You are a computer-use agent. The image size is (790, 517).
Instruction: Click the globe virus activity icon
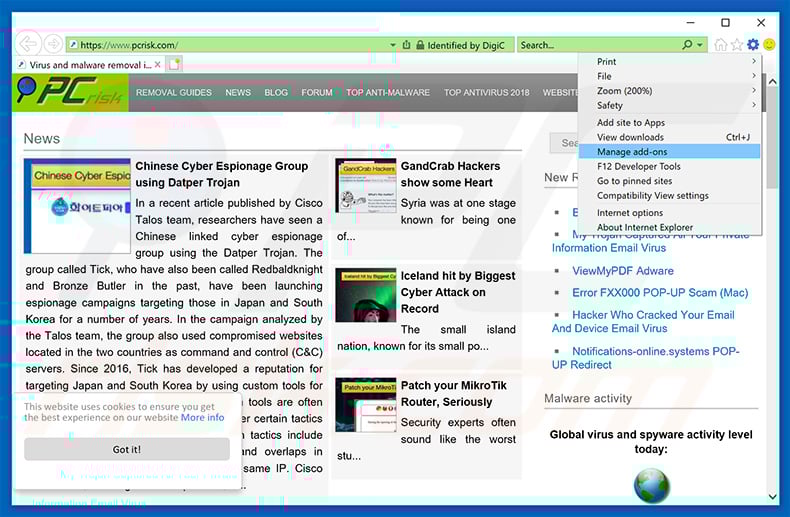[651, 485]
